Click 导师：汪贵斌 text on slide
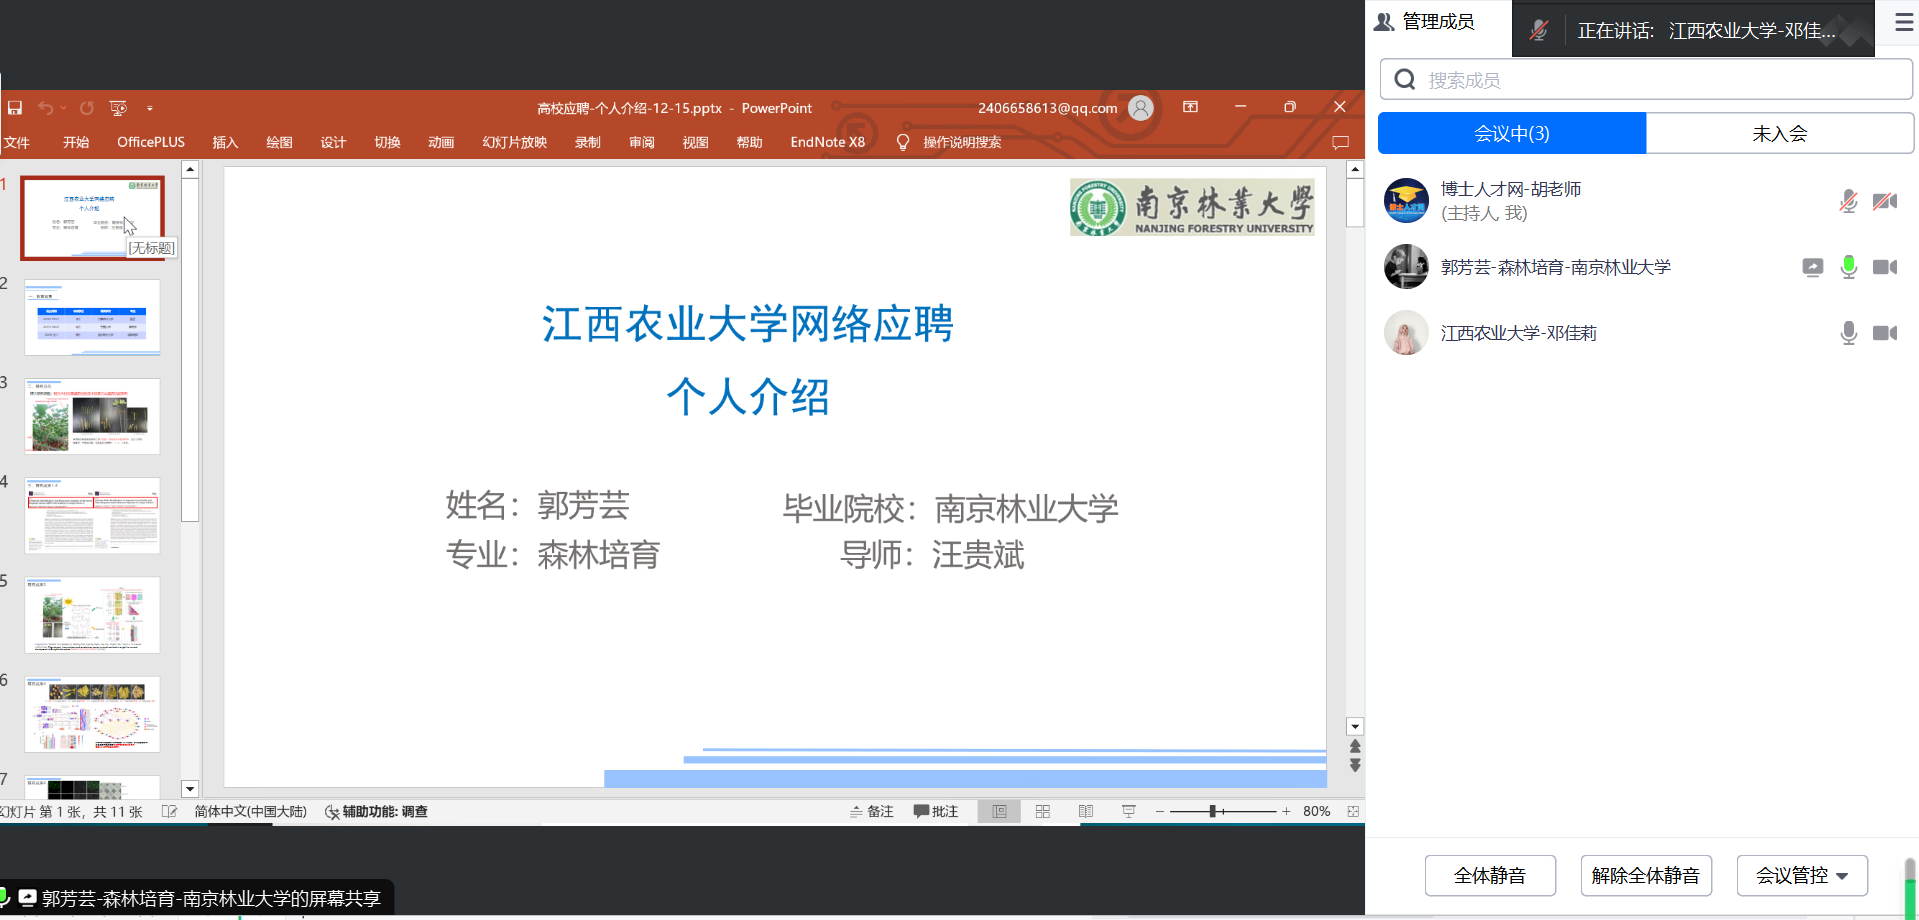Screen dimensions: 1919x920 (x=932, y=554)
